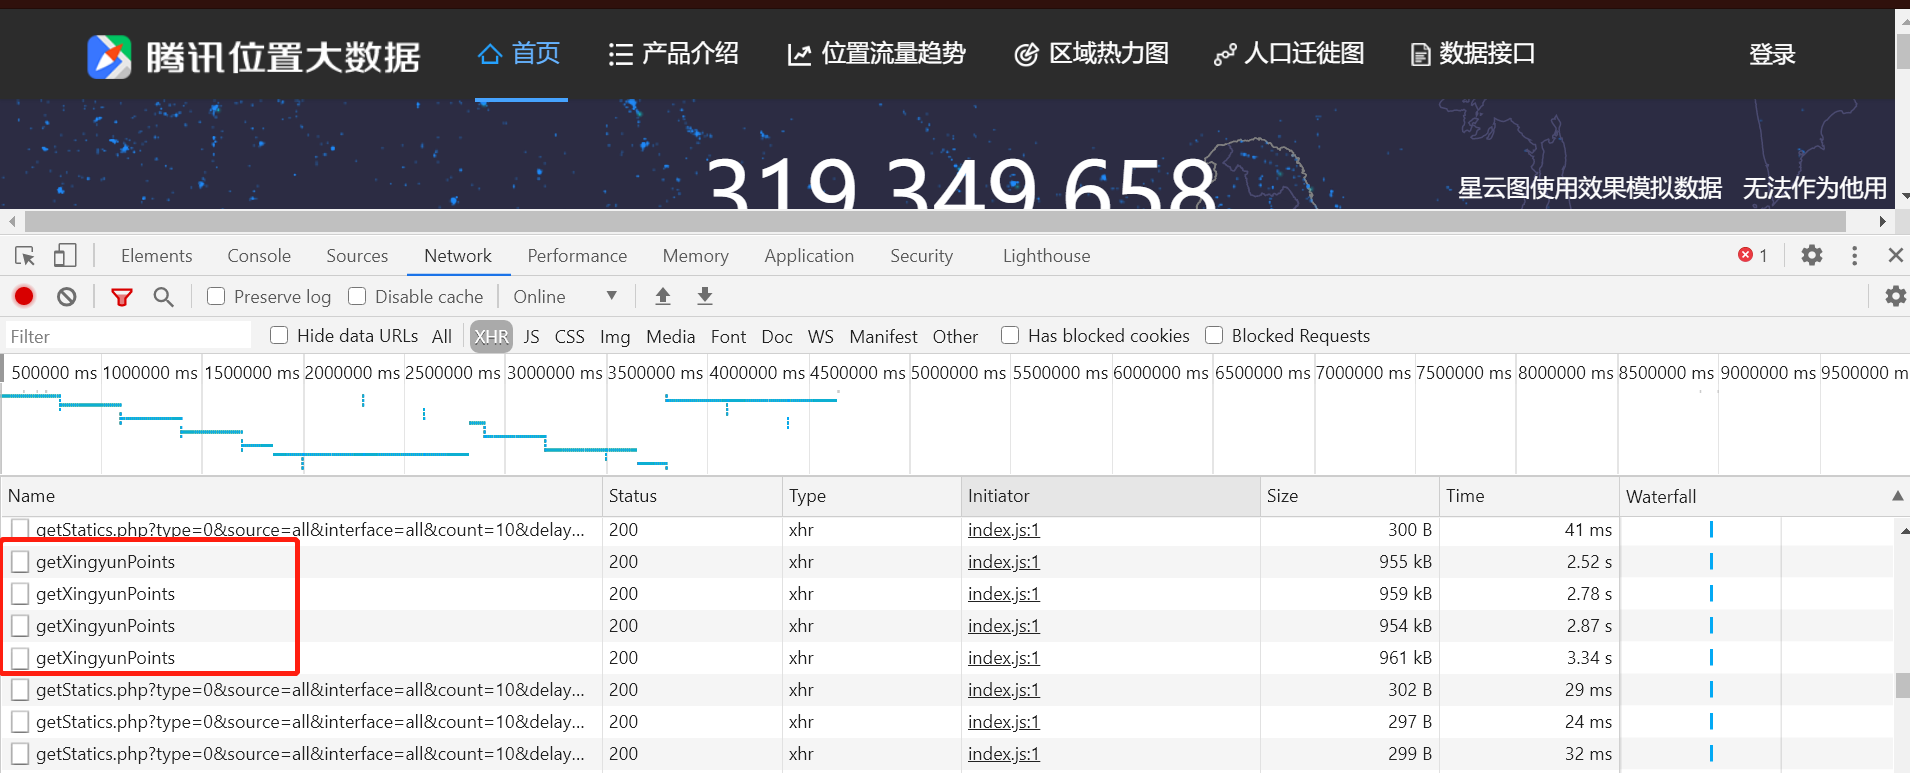Image resolution: width=1910 pixels, height=773 pixels.
Task: Stop recording with the red record button
Action: [x=24, y=296]
